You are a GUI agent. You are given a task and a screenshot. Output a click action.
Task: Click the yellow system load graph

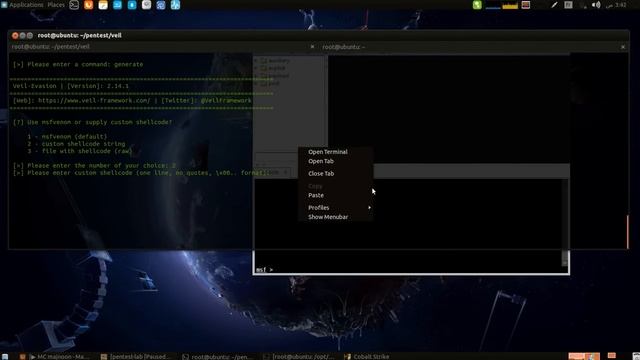[x=510, y=5]
